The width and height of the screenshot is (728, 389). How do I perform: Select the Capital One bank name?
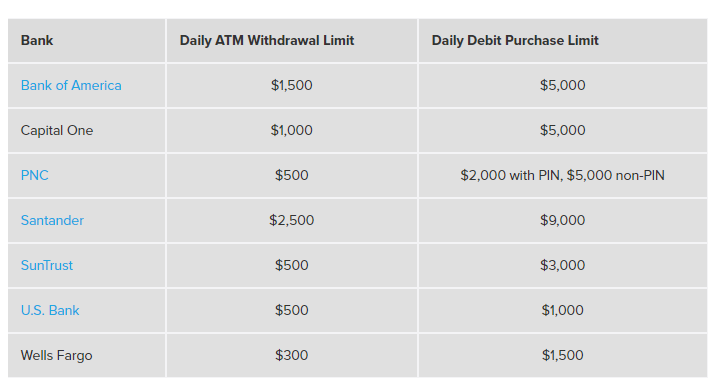click(57, 130)
